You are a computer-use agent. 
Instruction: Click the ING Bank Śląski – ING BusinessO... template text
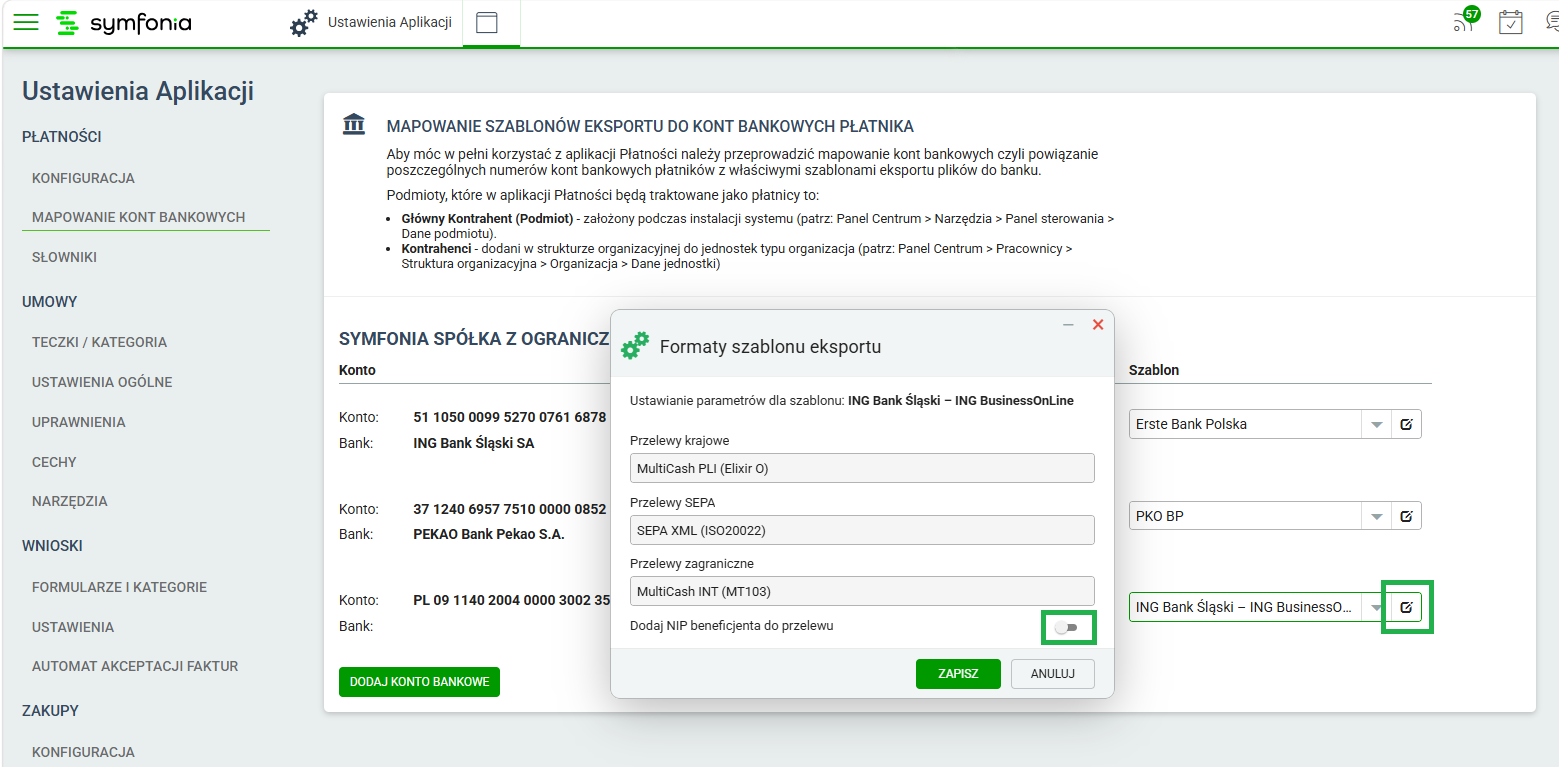1244,607
